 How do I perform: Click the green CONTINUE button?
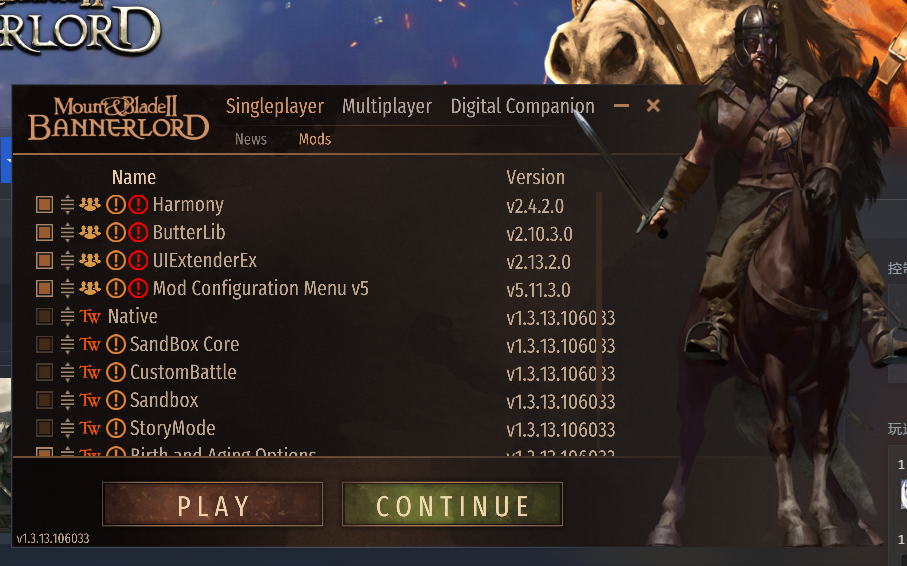pyautogui.click(x=452, y=504)
